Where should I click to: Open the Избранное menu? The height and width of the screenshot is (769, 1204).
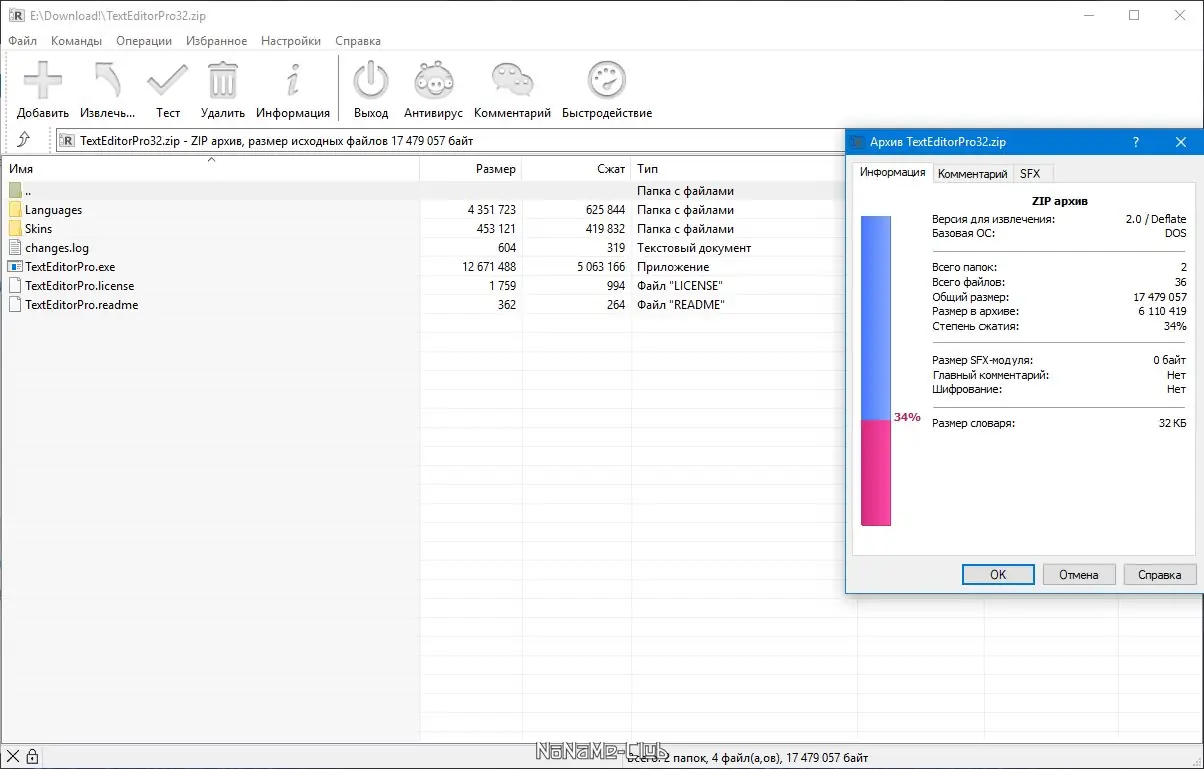click(216, 41)
